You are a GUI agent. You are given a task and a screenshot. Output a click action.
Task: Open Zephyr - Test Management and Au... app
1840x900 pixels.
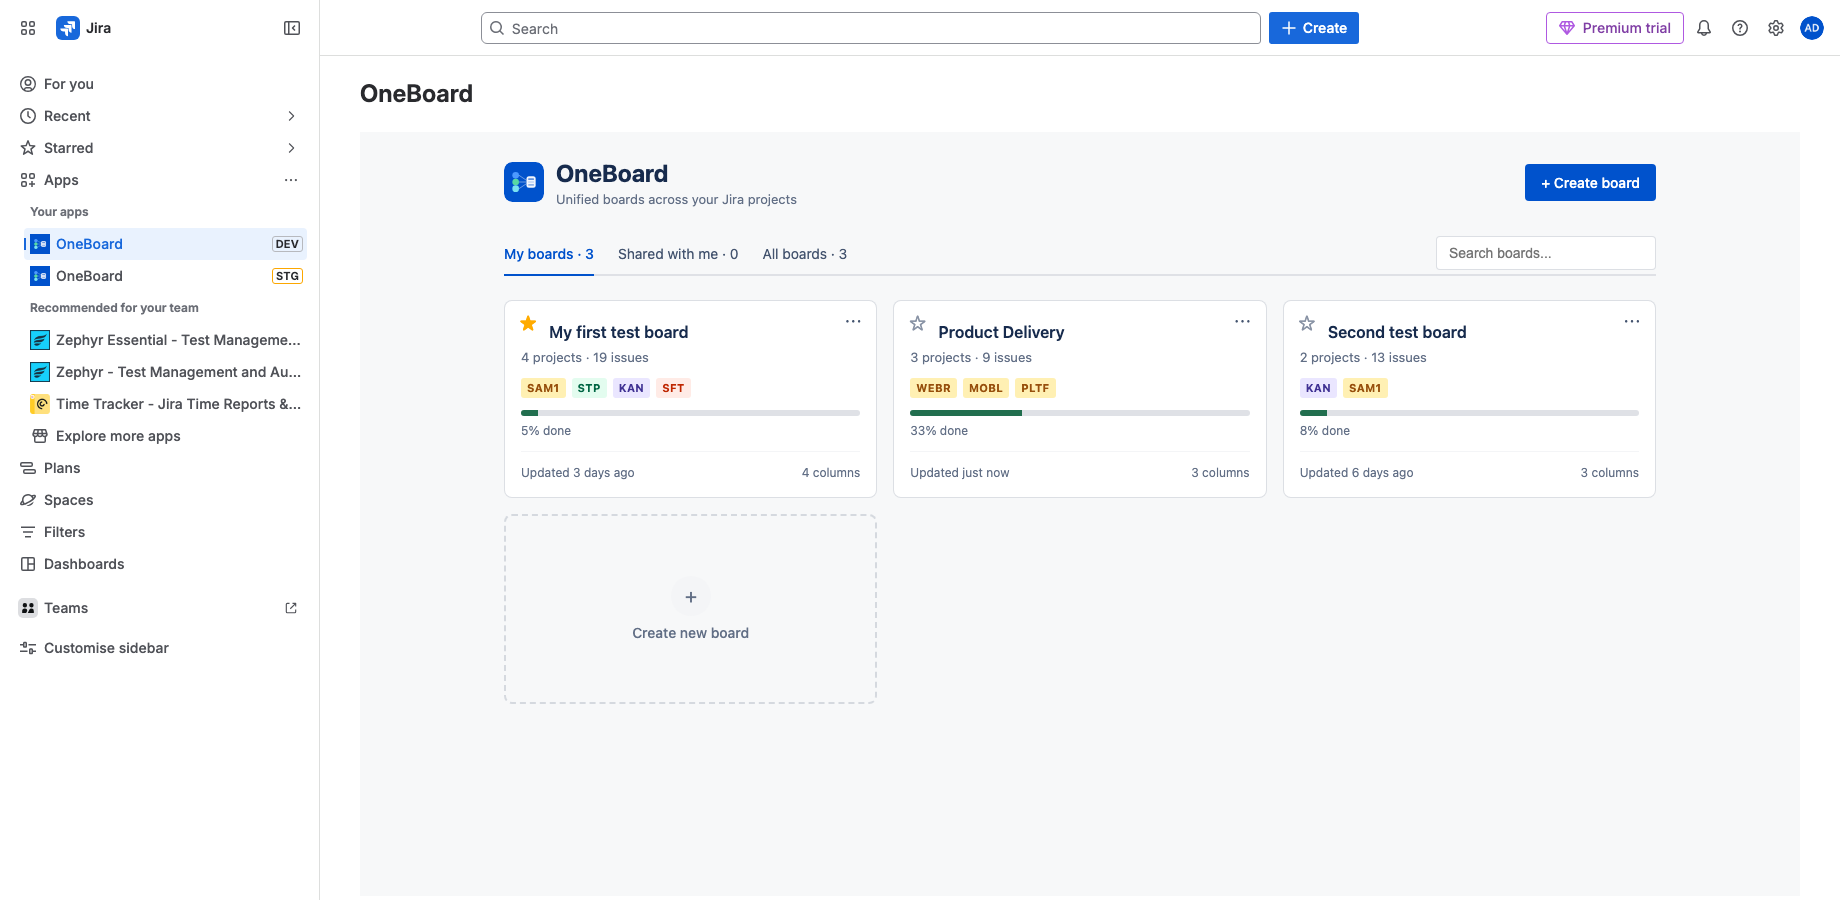(x=165, y=372)
